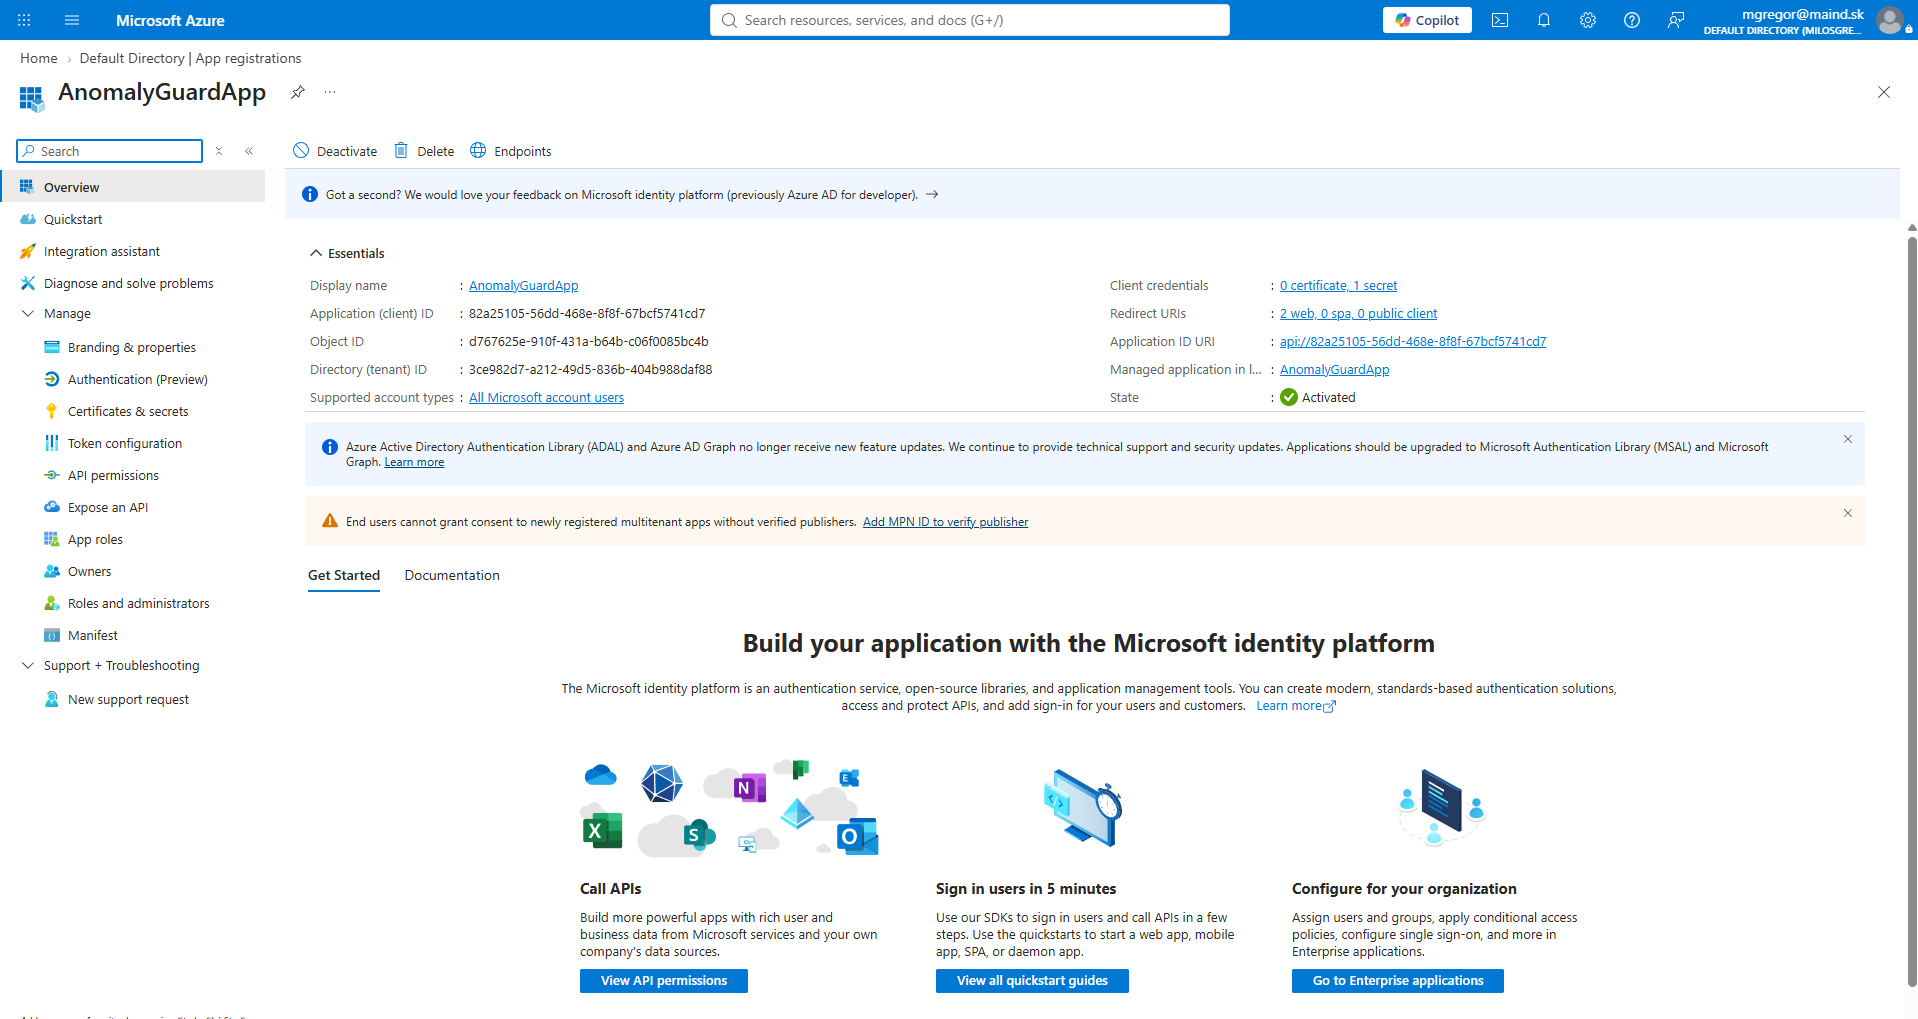Image resolution: width=1918 pixels, height=1019 pixels.
Task: Open the more options ellipsis beside title
Action: click(330, 92)
